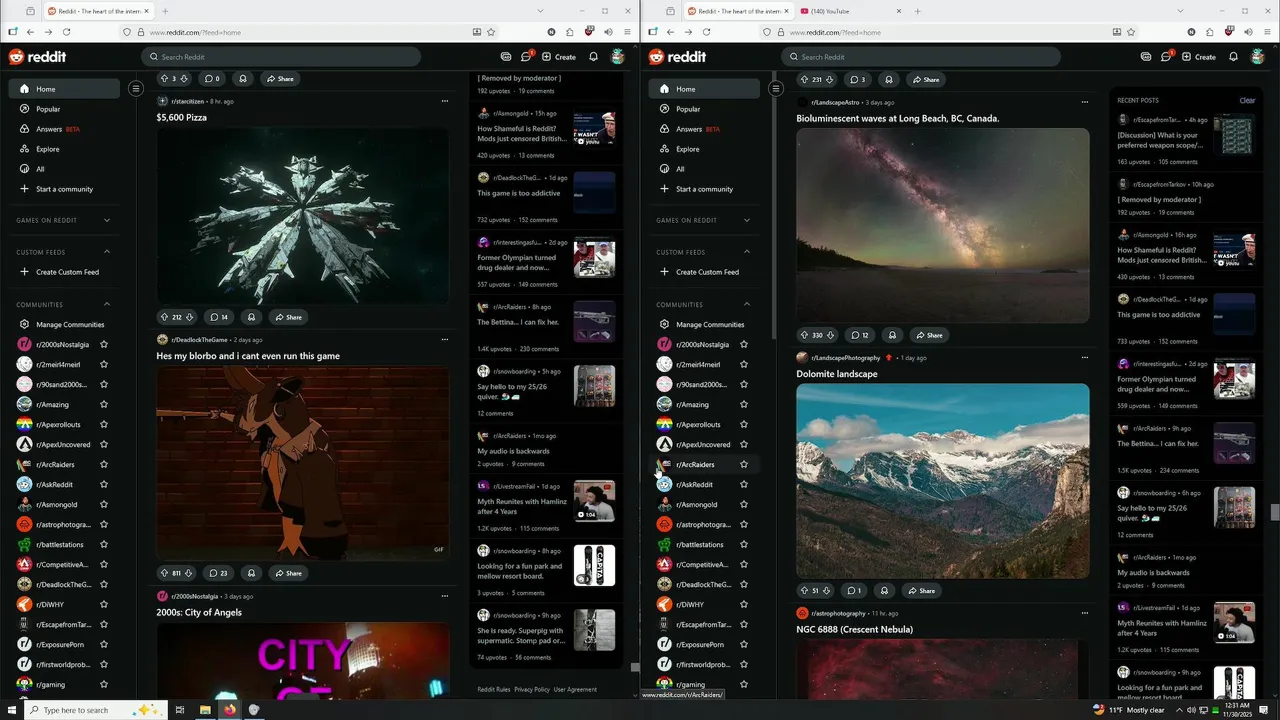Open Privacy Policy link in left window
Screen dimensions: 1280x720
[x=532, y=689]
